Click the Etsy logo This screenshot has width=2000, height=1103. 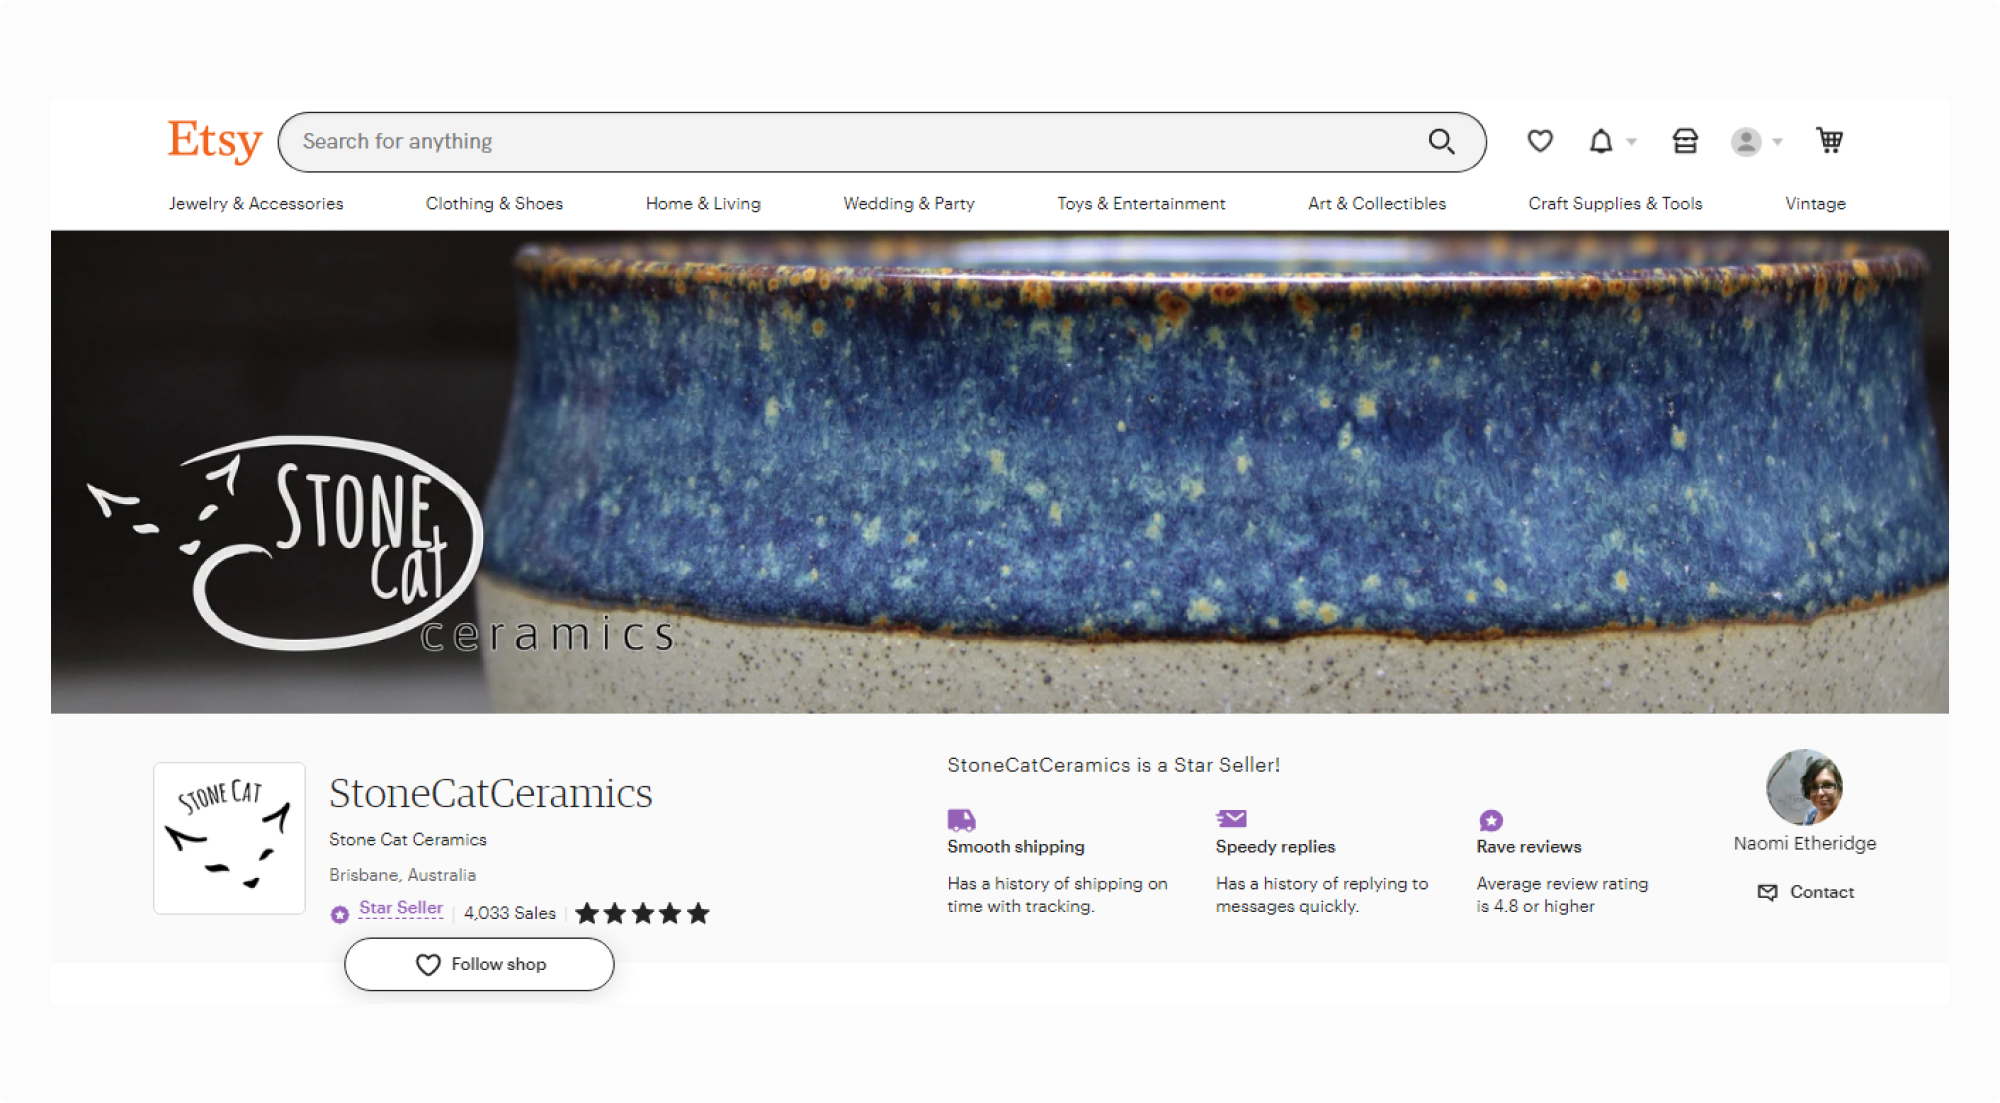coord(214,141)
